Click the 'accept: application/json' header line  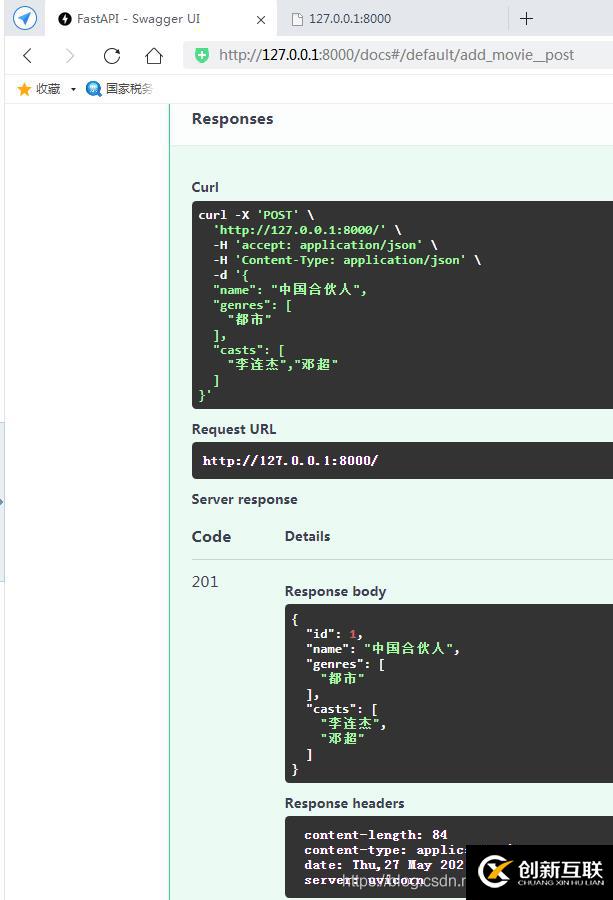click(325, 245)
